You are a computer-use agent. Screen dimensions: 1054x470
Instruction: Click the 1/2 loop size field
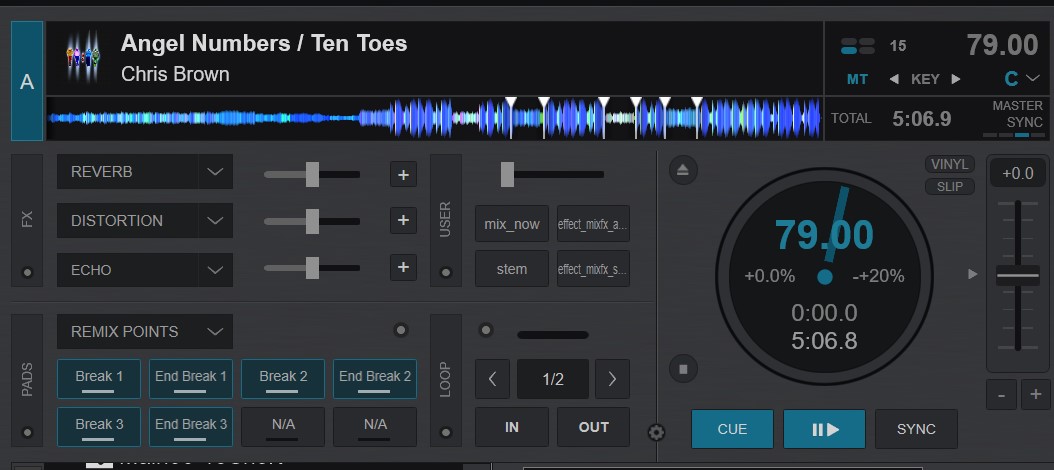pos(553,379)
